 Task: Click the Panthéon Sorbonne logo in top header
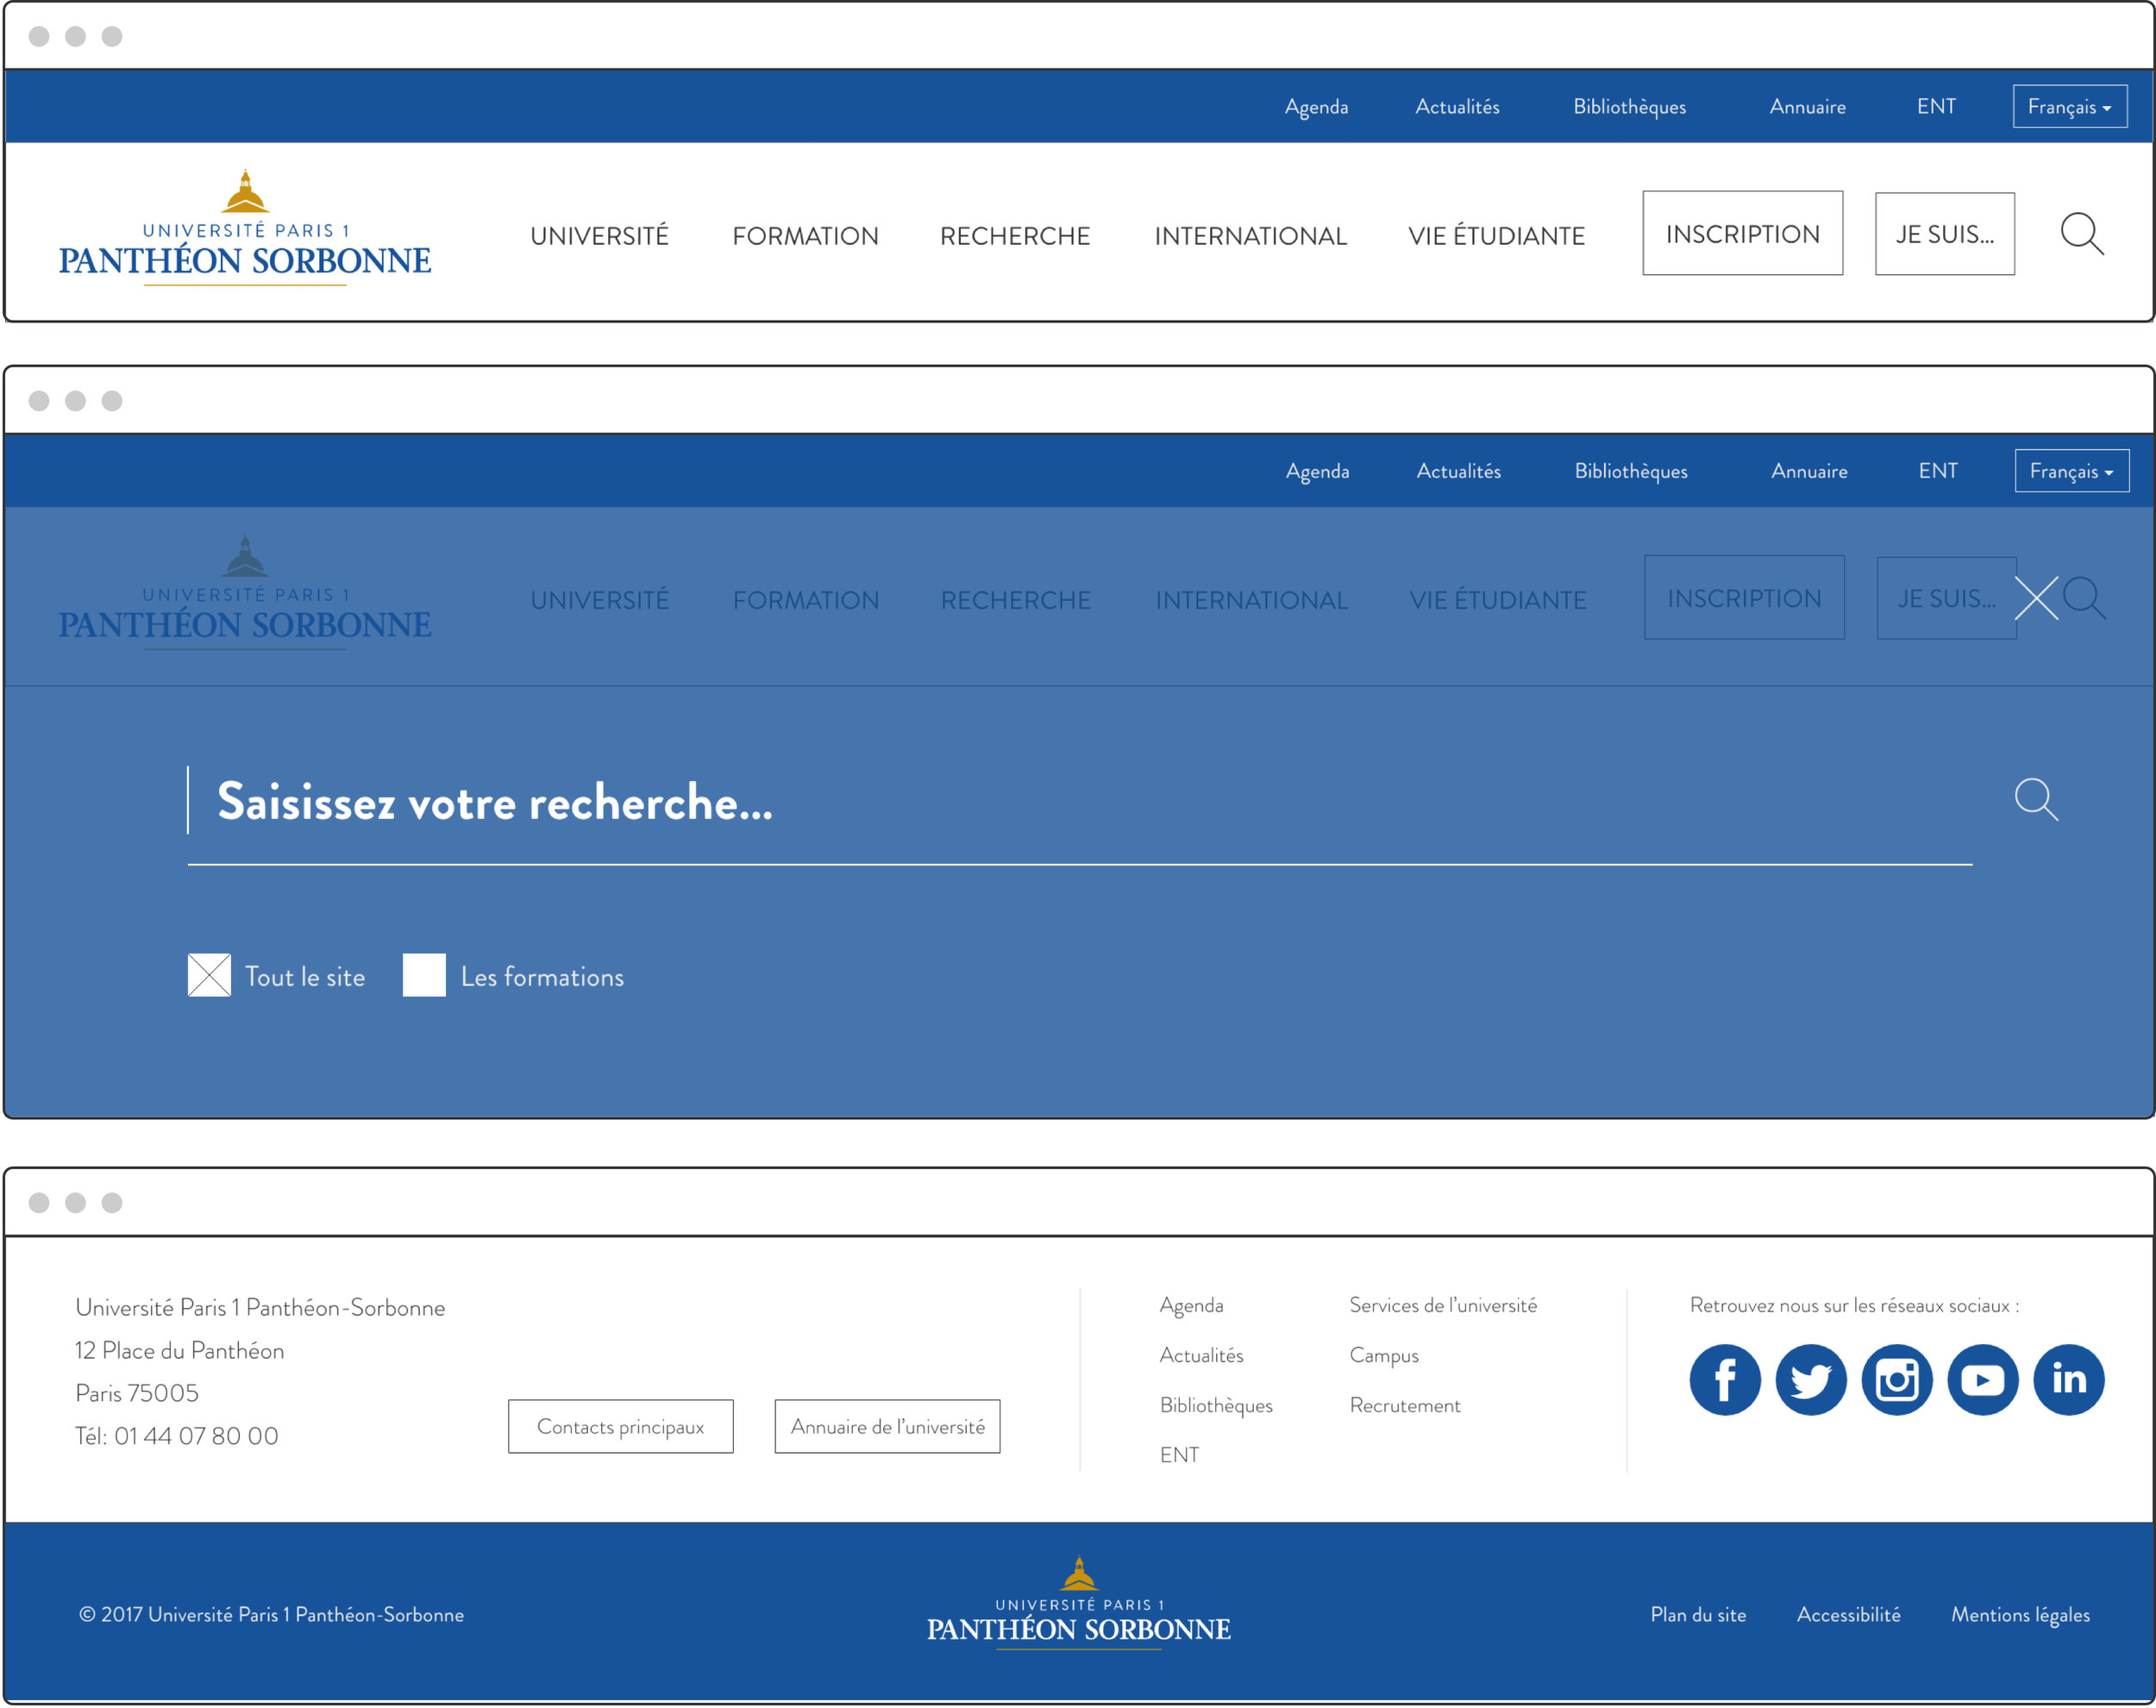[245, 229]
